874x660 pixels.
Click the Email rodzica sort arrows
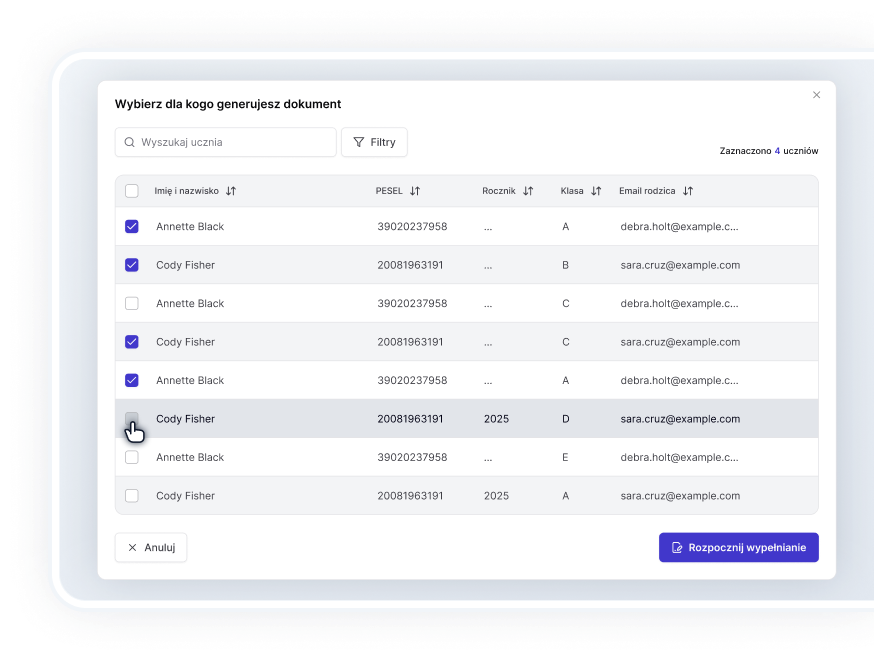[688, 191]
